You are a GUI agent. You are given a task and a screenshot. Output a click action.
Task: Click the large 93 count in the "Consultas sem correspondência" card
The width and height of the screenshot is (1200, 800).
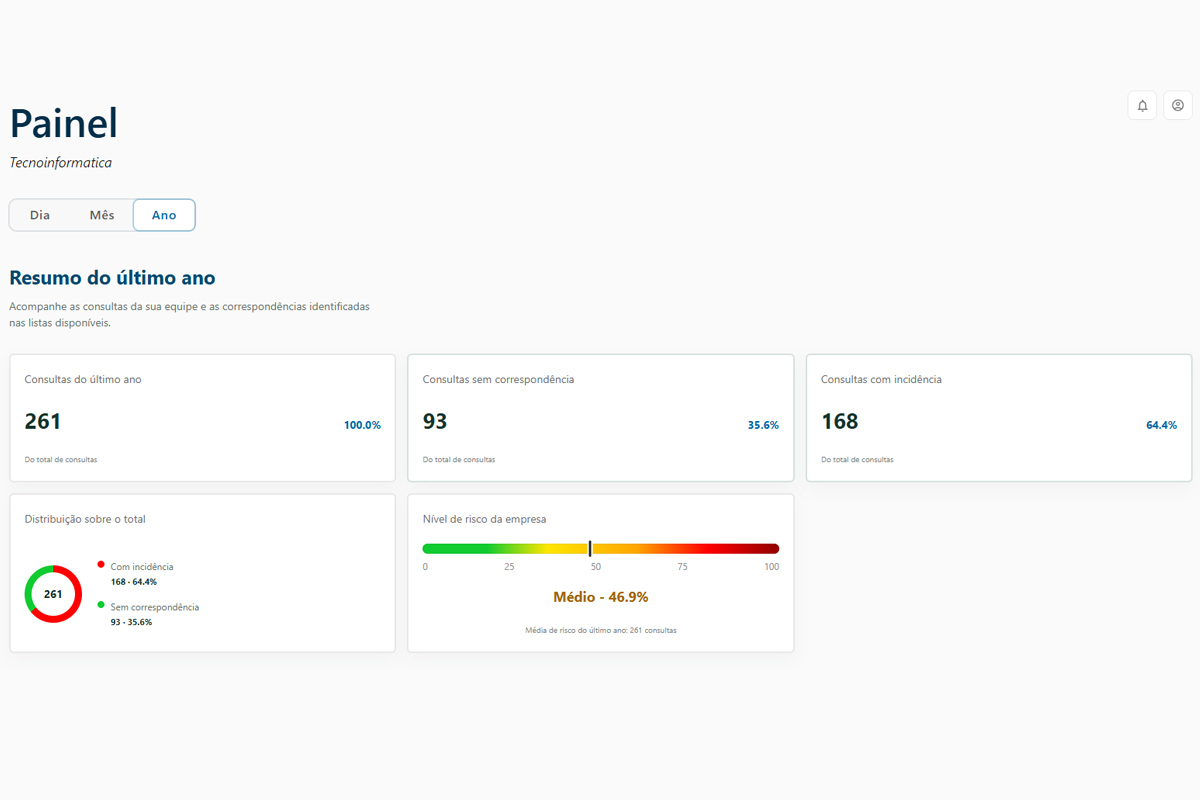point(435,422)
